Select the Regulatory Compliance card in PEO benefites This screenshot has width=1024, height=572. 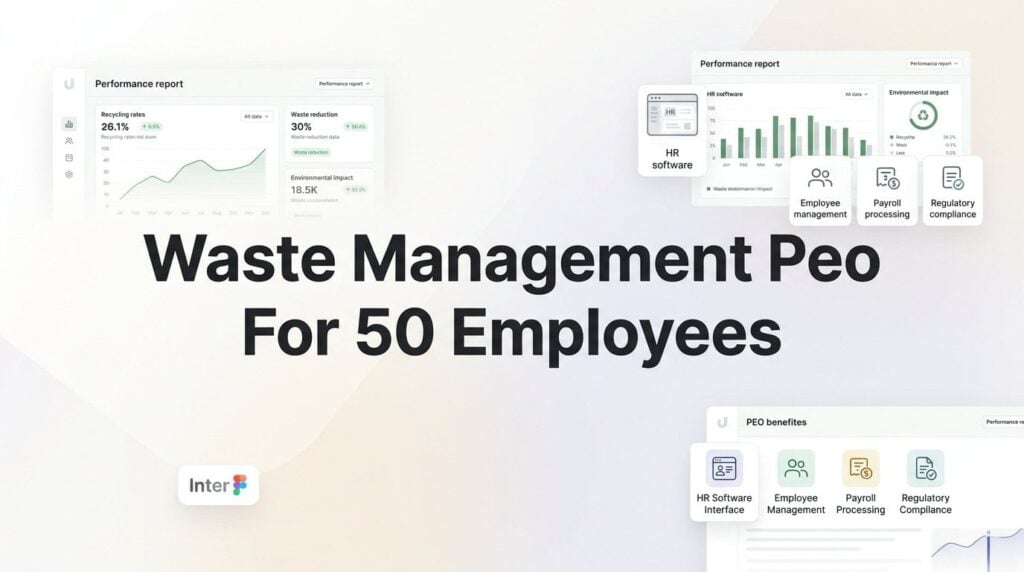click(925, 482)
